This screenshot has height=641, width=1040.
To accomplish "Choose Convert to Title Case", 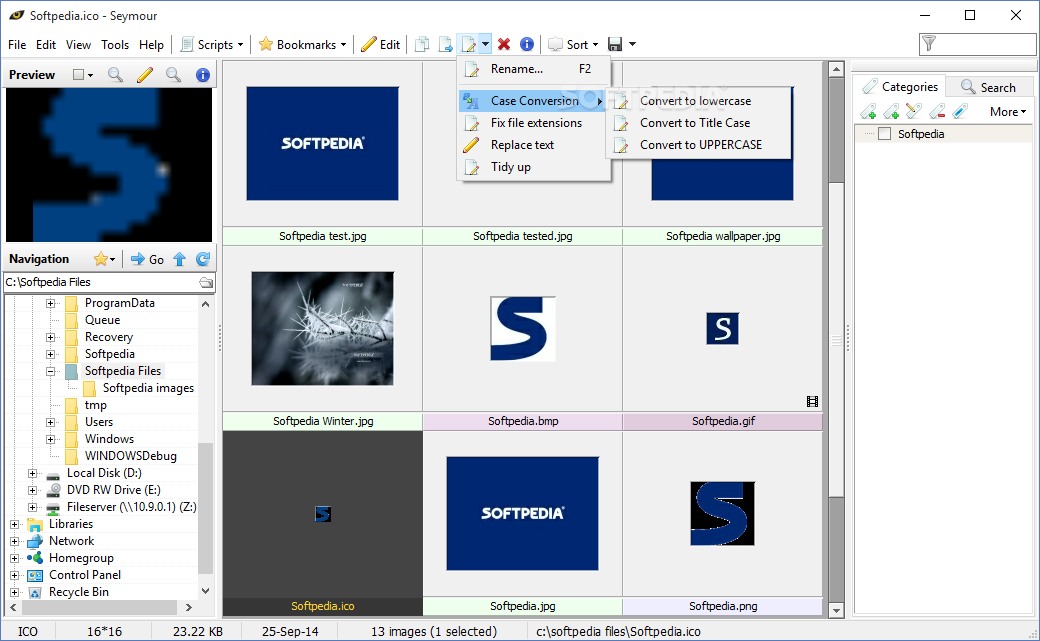I will pos(699,123).
